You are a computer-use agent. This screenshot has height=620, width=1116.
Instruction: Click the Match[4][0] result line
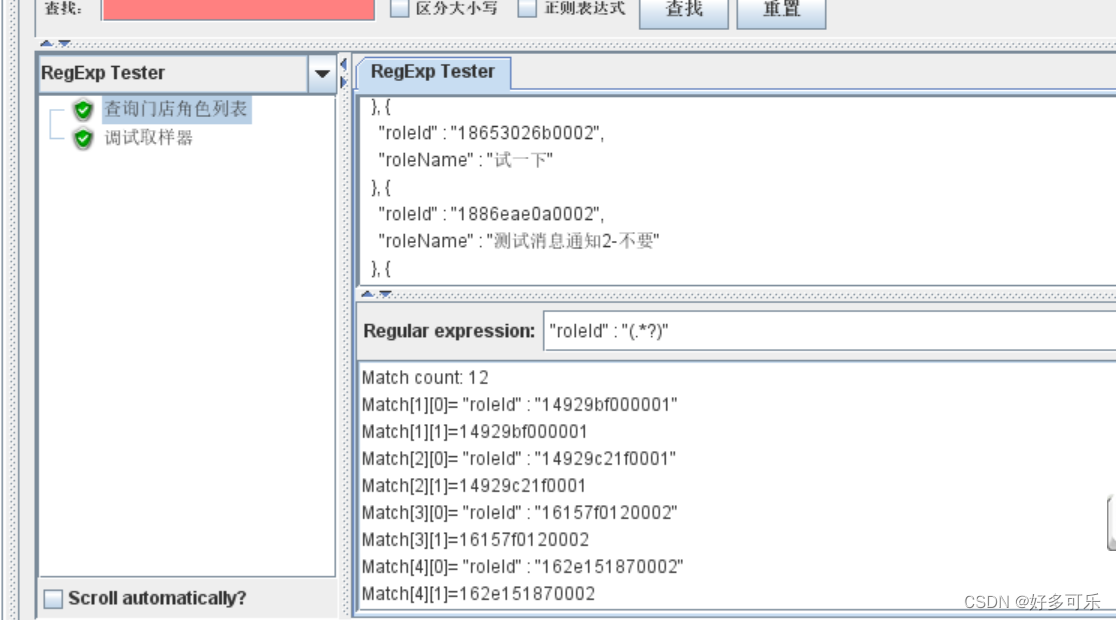coord(522,567)
